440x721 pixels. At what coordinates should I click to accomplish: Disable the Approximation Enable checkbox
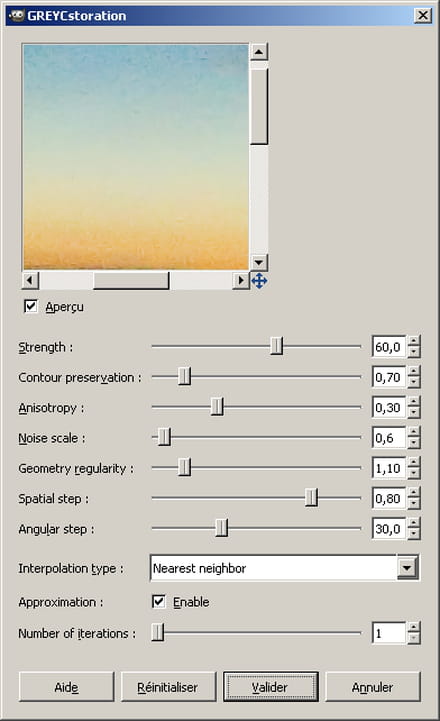tap(159, 601)
